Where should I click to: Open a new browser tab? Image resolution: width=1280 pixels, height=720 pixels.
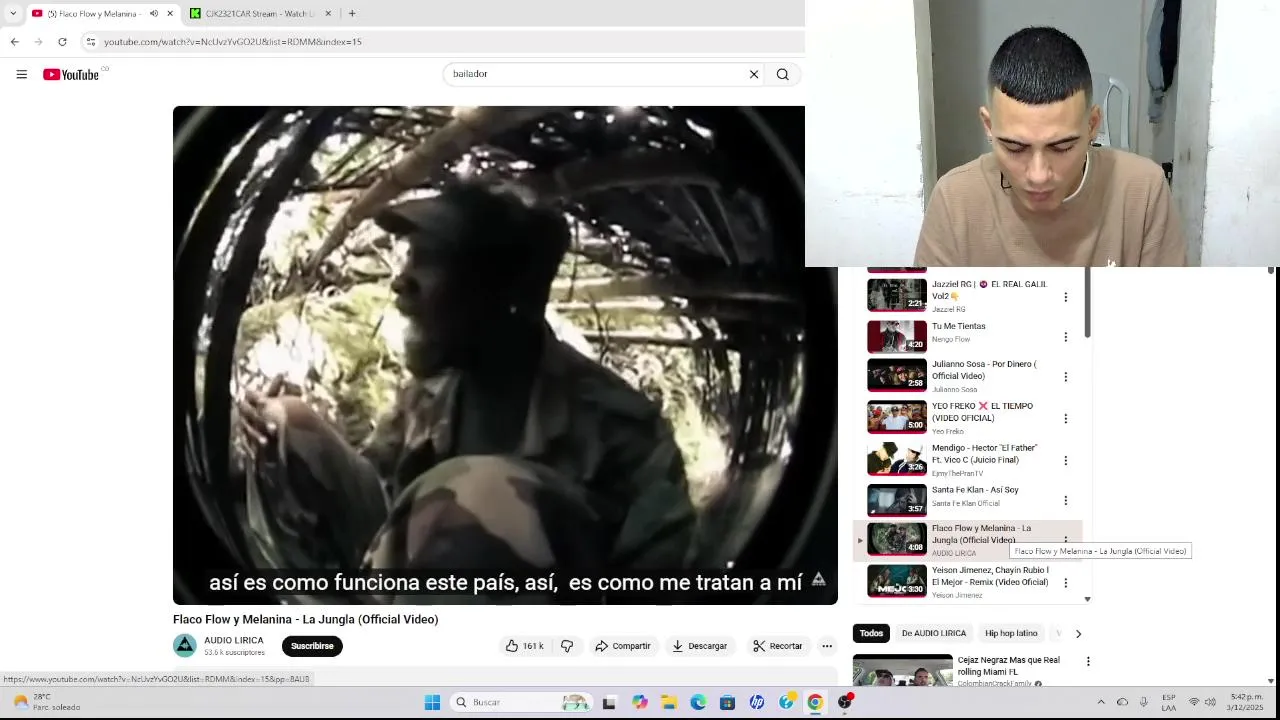coord(352,14)
